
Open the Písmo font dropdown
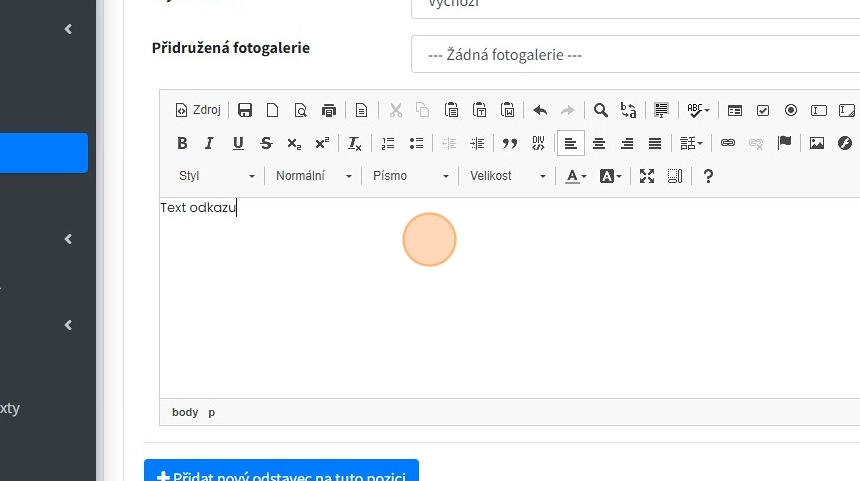(410, 176)
